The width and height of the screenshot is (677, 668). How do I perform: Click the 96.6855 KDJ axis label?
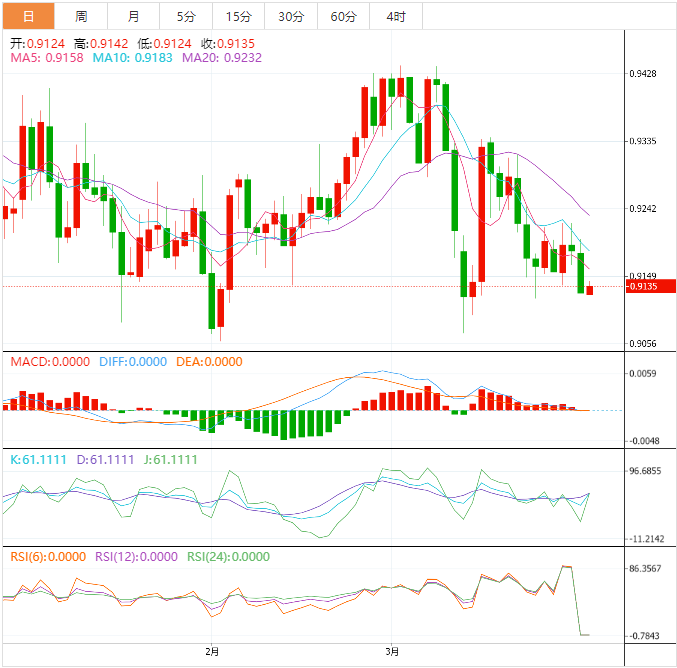645,471
